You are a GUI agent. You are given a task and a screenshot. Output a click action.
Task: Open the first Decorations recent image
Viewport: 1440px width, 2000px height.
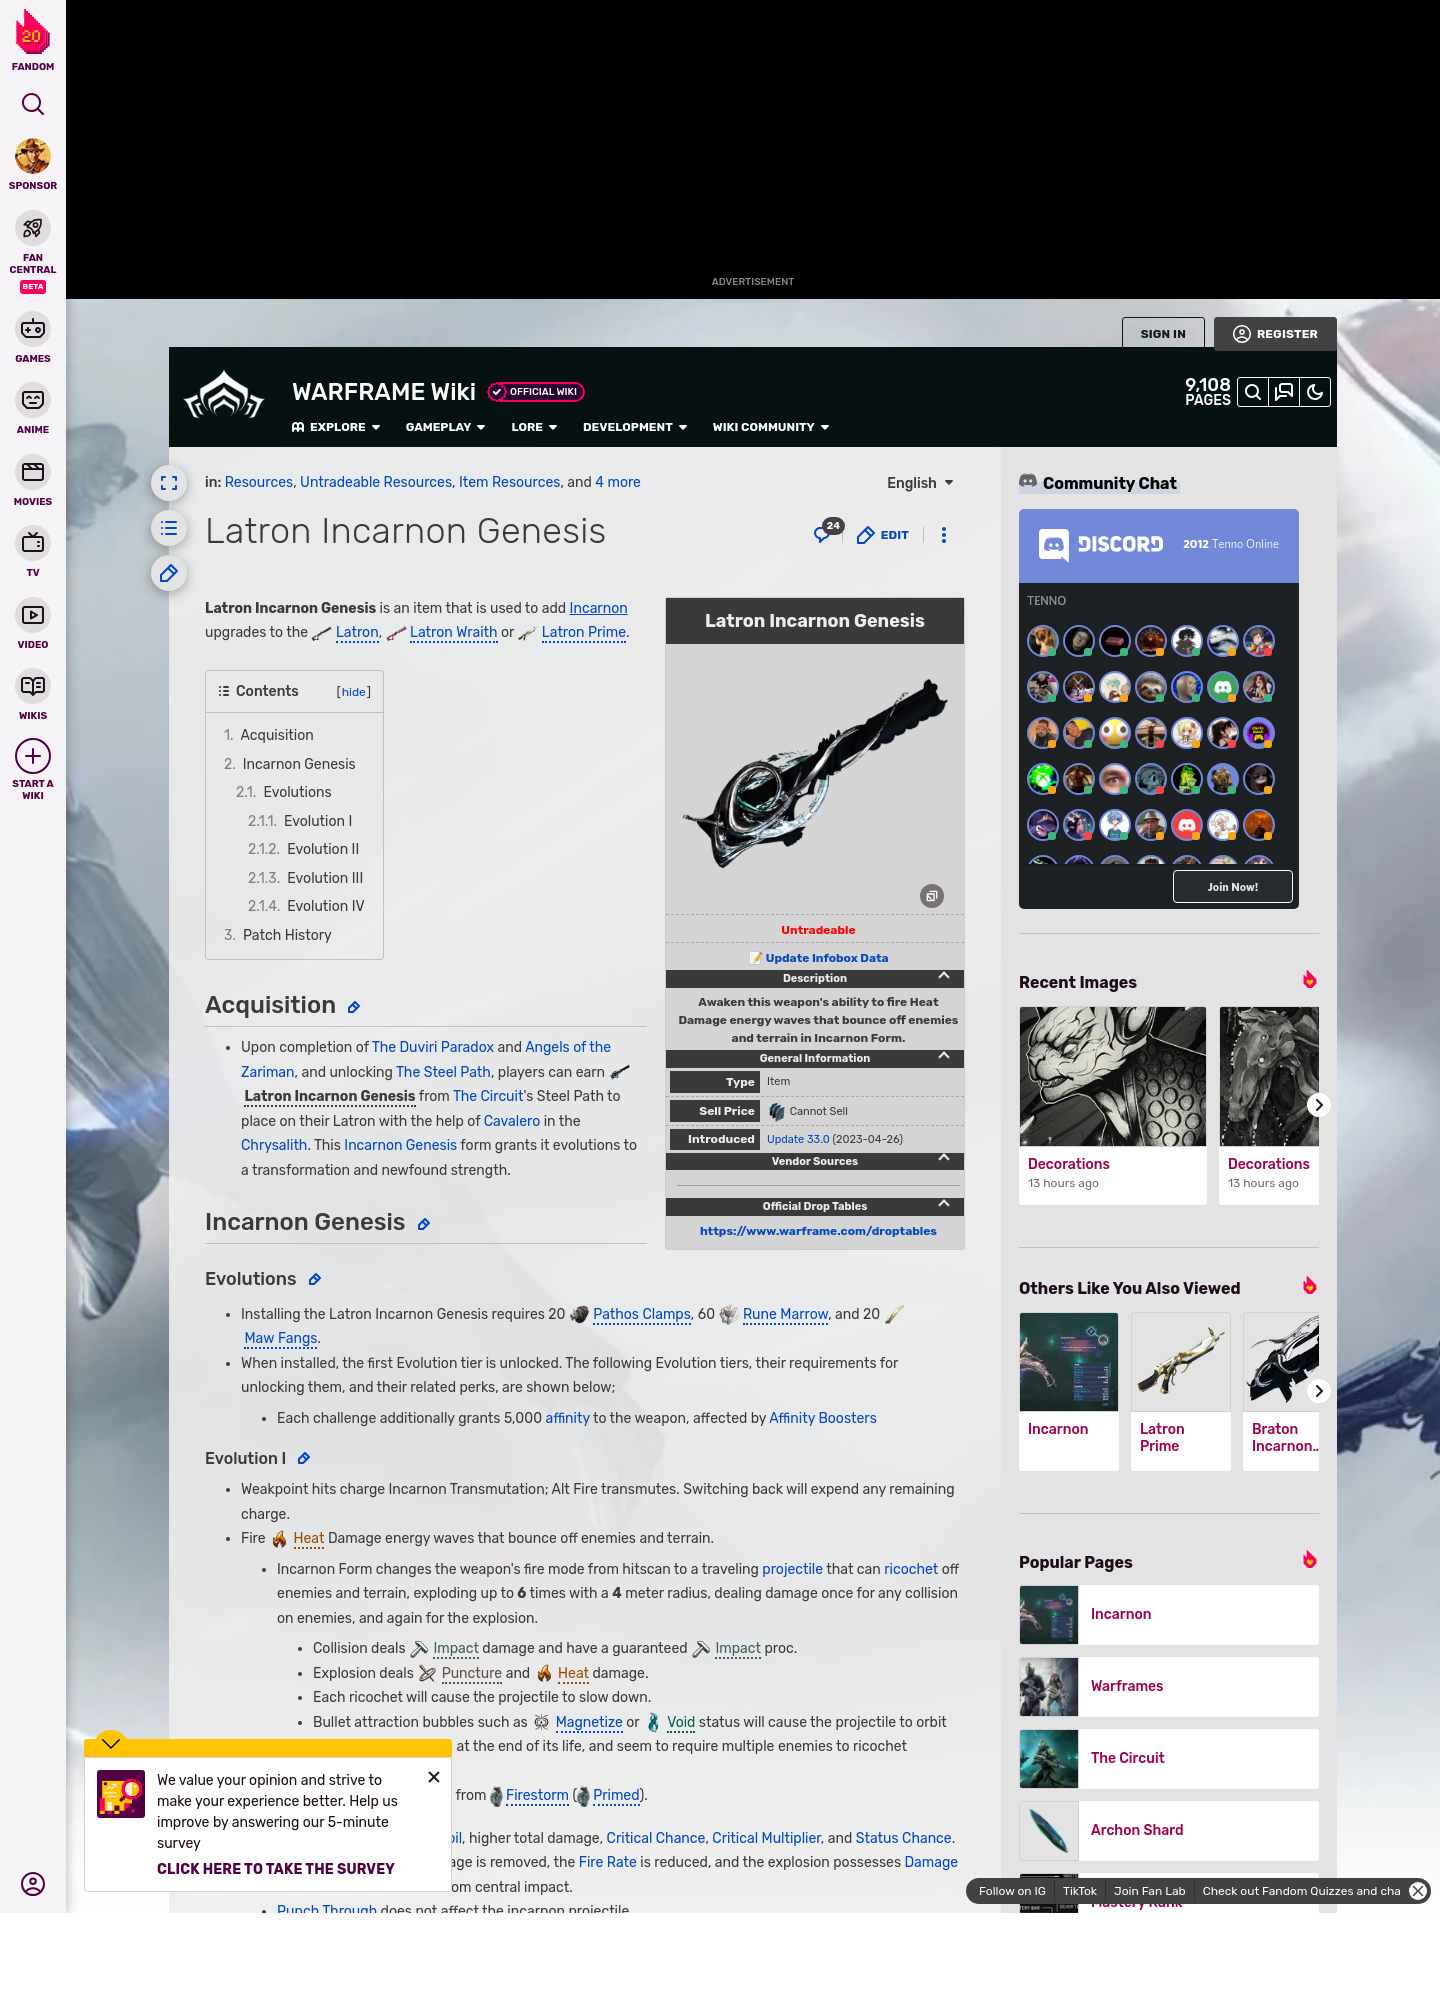[1113, 1105]
